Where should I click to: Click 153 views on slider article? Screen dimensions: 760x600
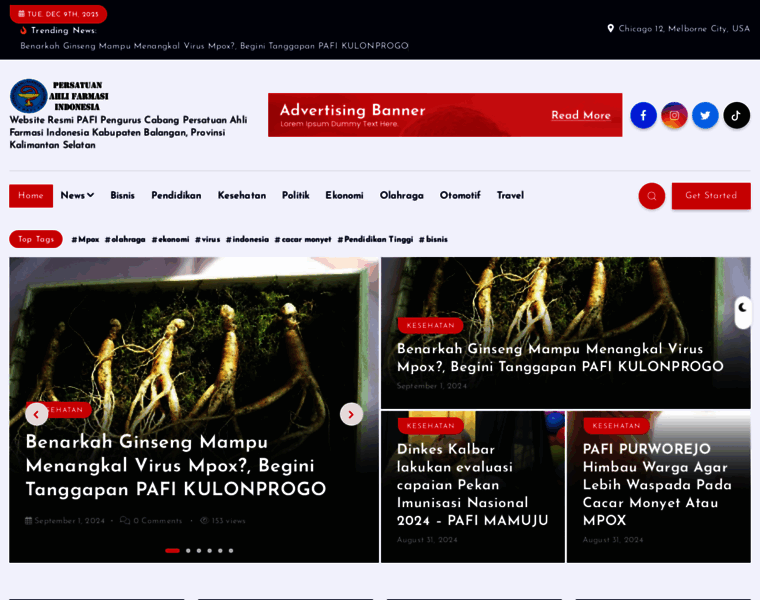point(223,521)
